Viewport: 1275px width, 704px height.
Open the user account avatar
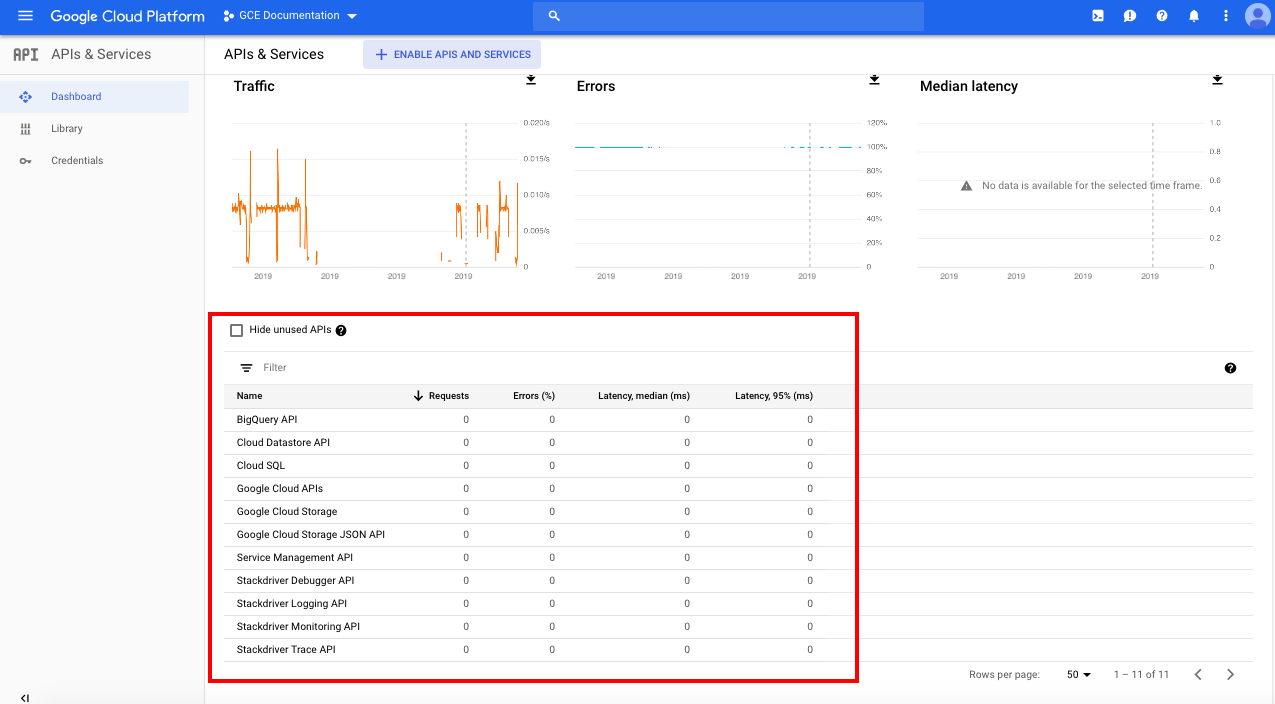coord(1257,16)
